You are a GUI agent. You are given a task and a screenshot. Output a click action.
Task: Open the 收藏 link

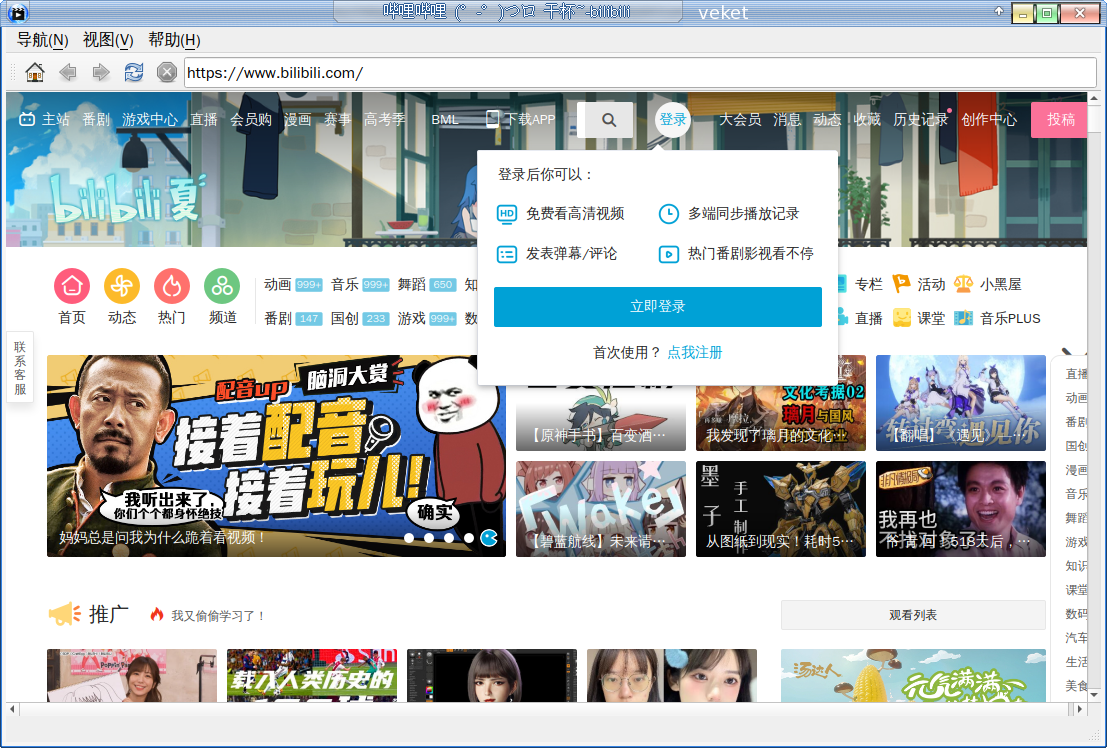pyautogui.click(x=867, y=119)
